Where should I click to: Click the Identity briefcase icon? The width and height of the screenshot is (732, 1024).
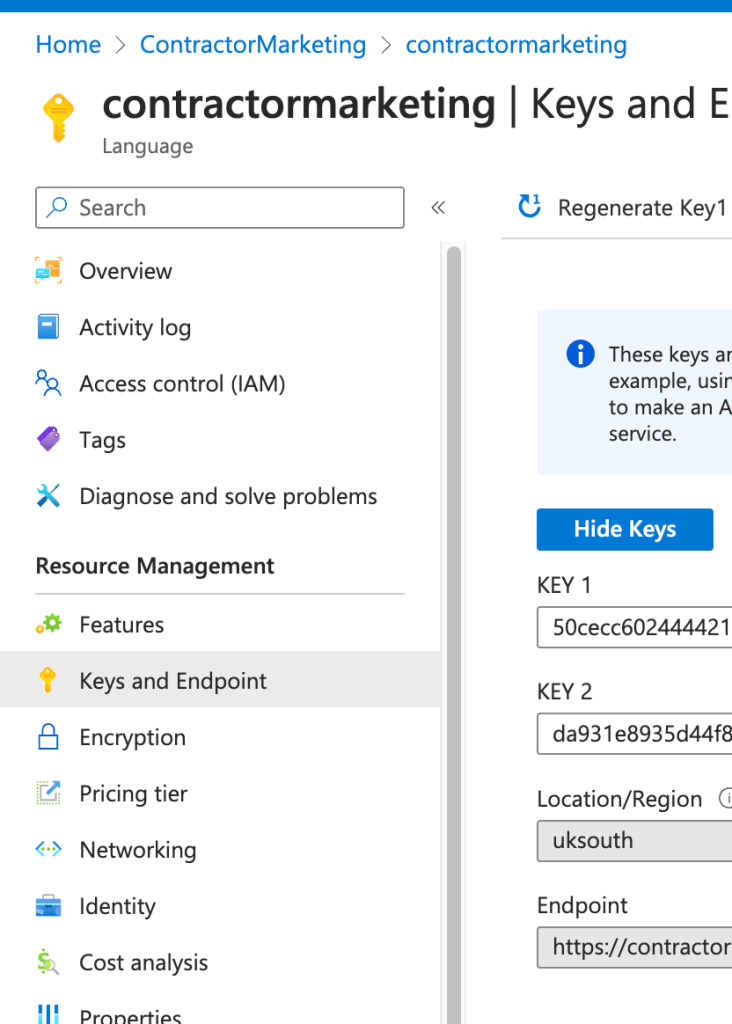(x=48, y=906)
